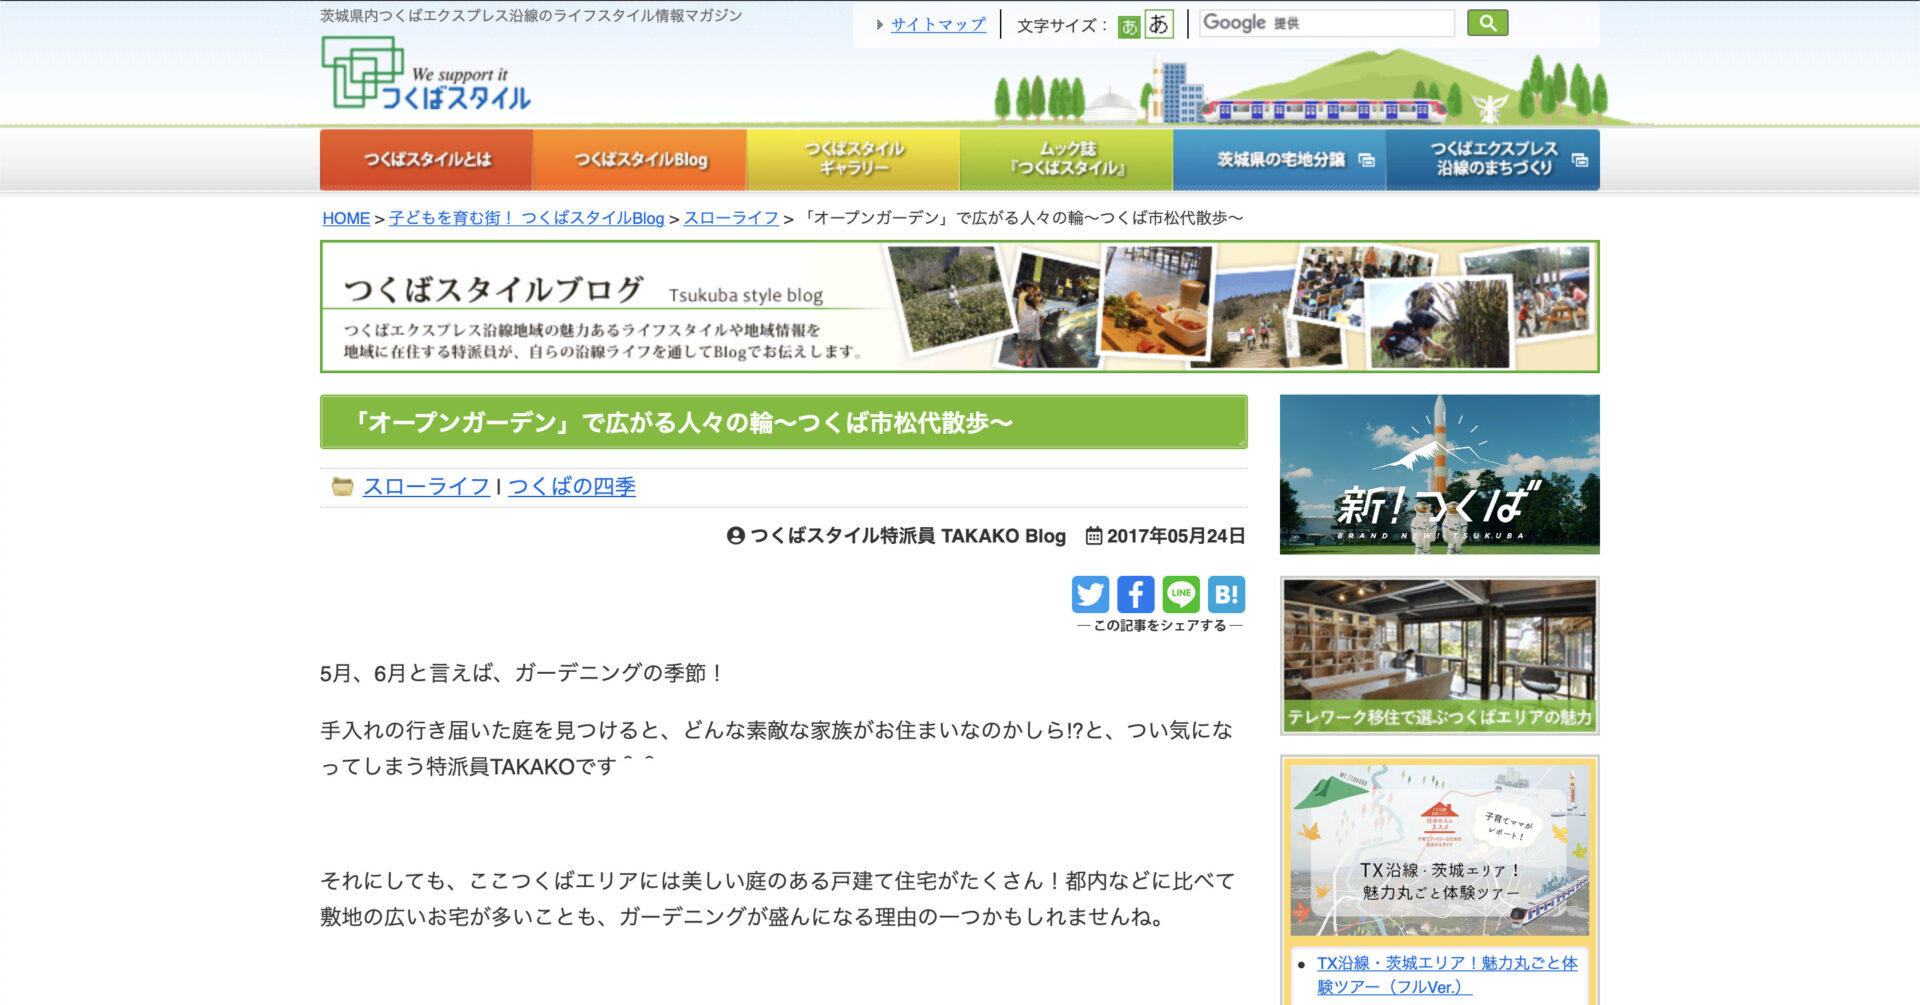Open the テレワーク移住 banner image
Screen dimensions: 1920x1005
pos(1439,656)
